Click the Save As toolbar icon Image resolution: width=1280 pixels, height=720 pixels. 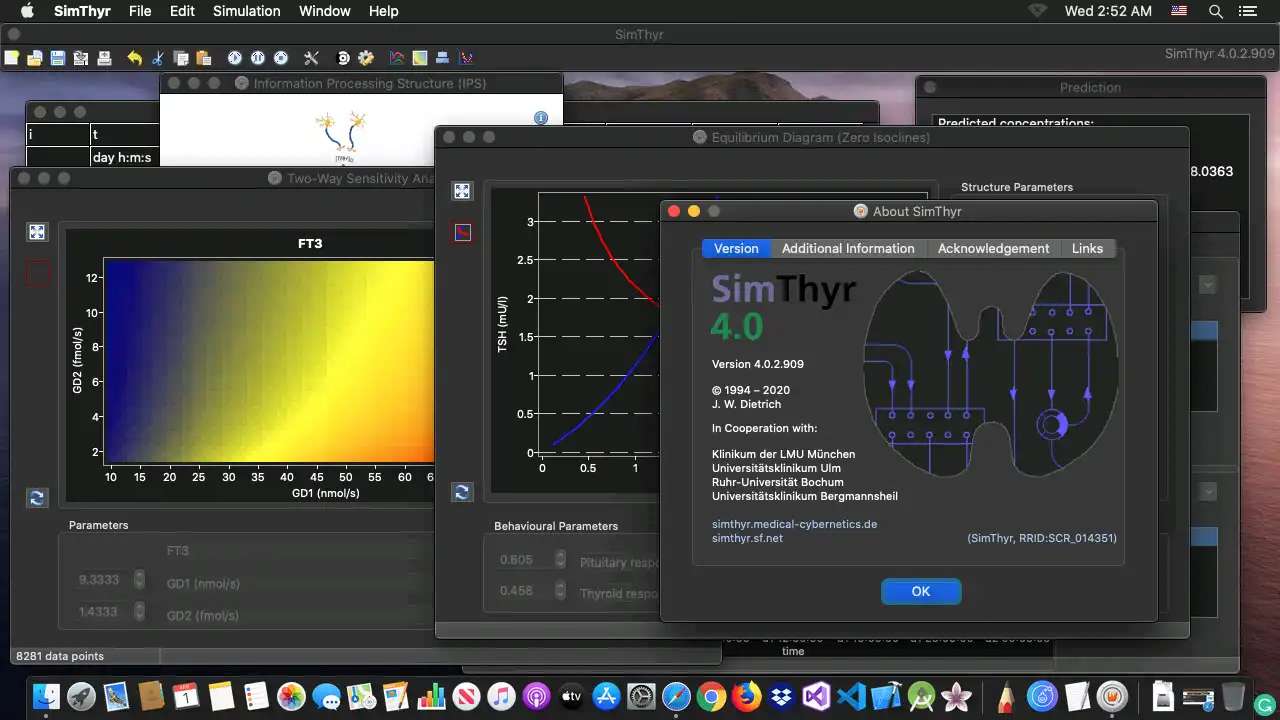point(81,58)
